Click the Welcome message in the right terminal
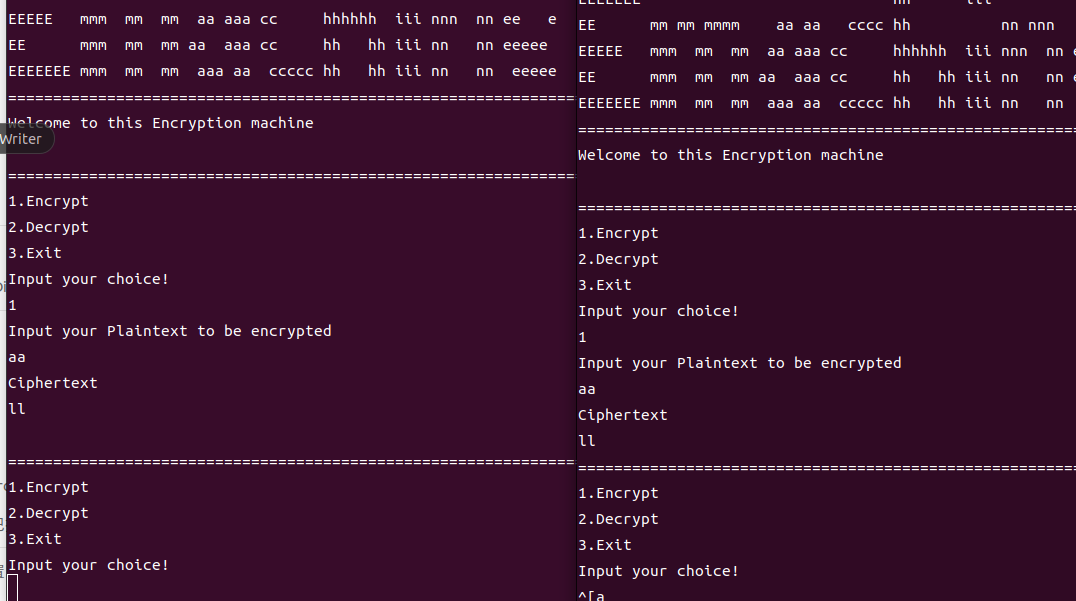 coord(731,155)
